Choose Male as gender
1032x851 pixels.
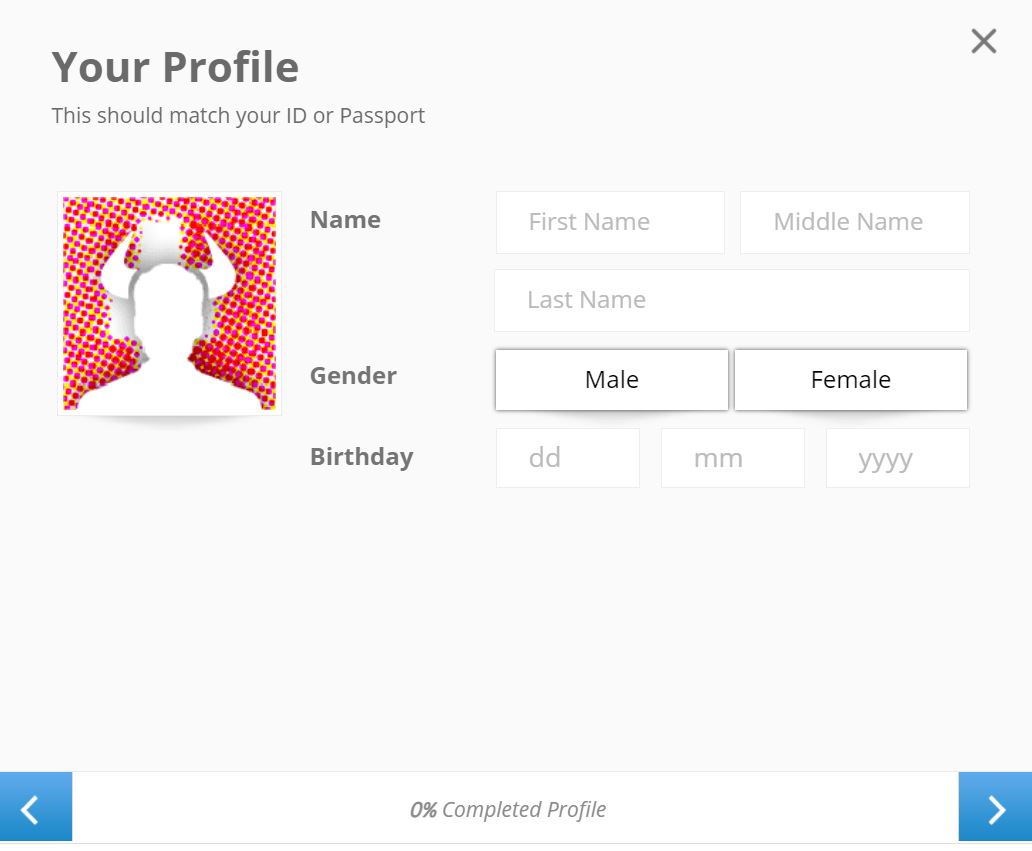coord(611,380)
